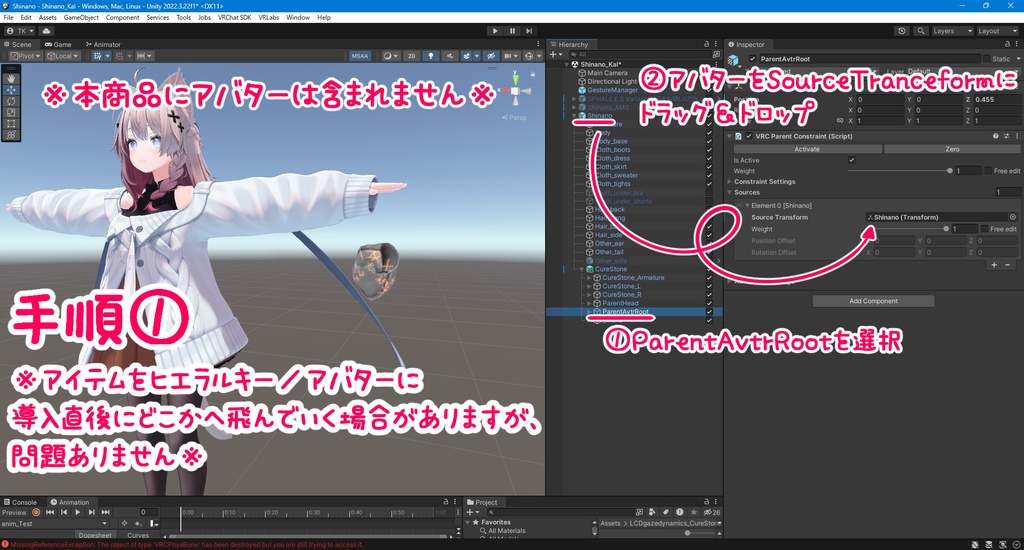Screen dimensions: 1024x550
Task: Click the Step frame button
Action: coord(529,31)
